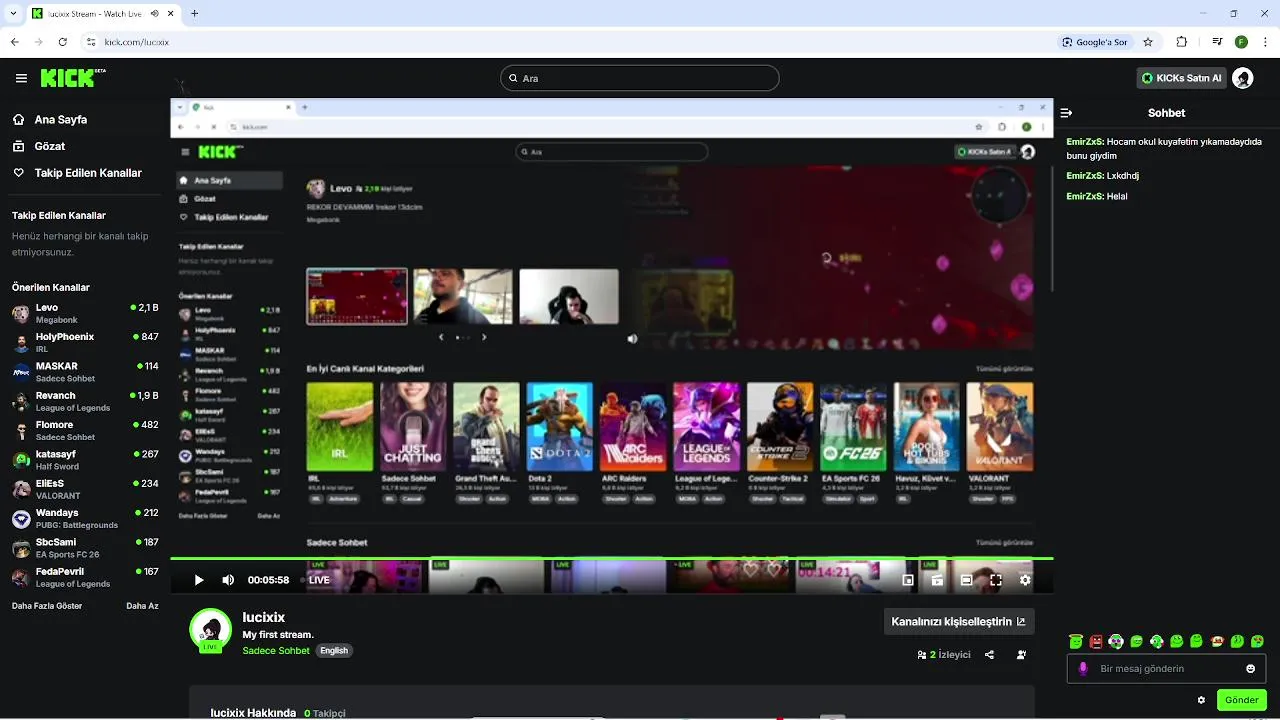Mute the stream volume

point(228,580)
